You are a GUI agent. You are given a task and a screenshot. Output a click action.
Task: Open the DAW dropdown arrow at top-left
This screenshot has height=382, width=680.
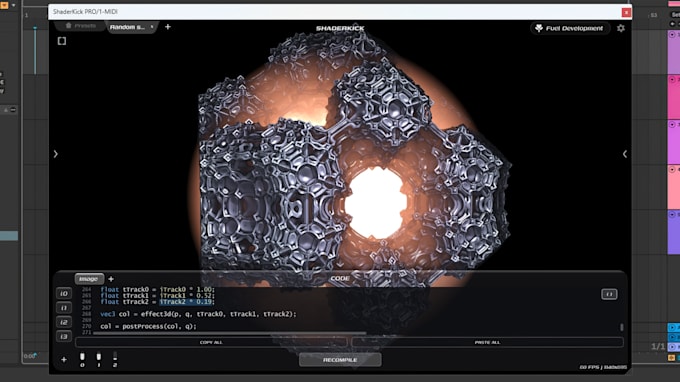13,5
